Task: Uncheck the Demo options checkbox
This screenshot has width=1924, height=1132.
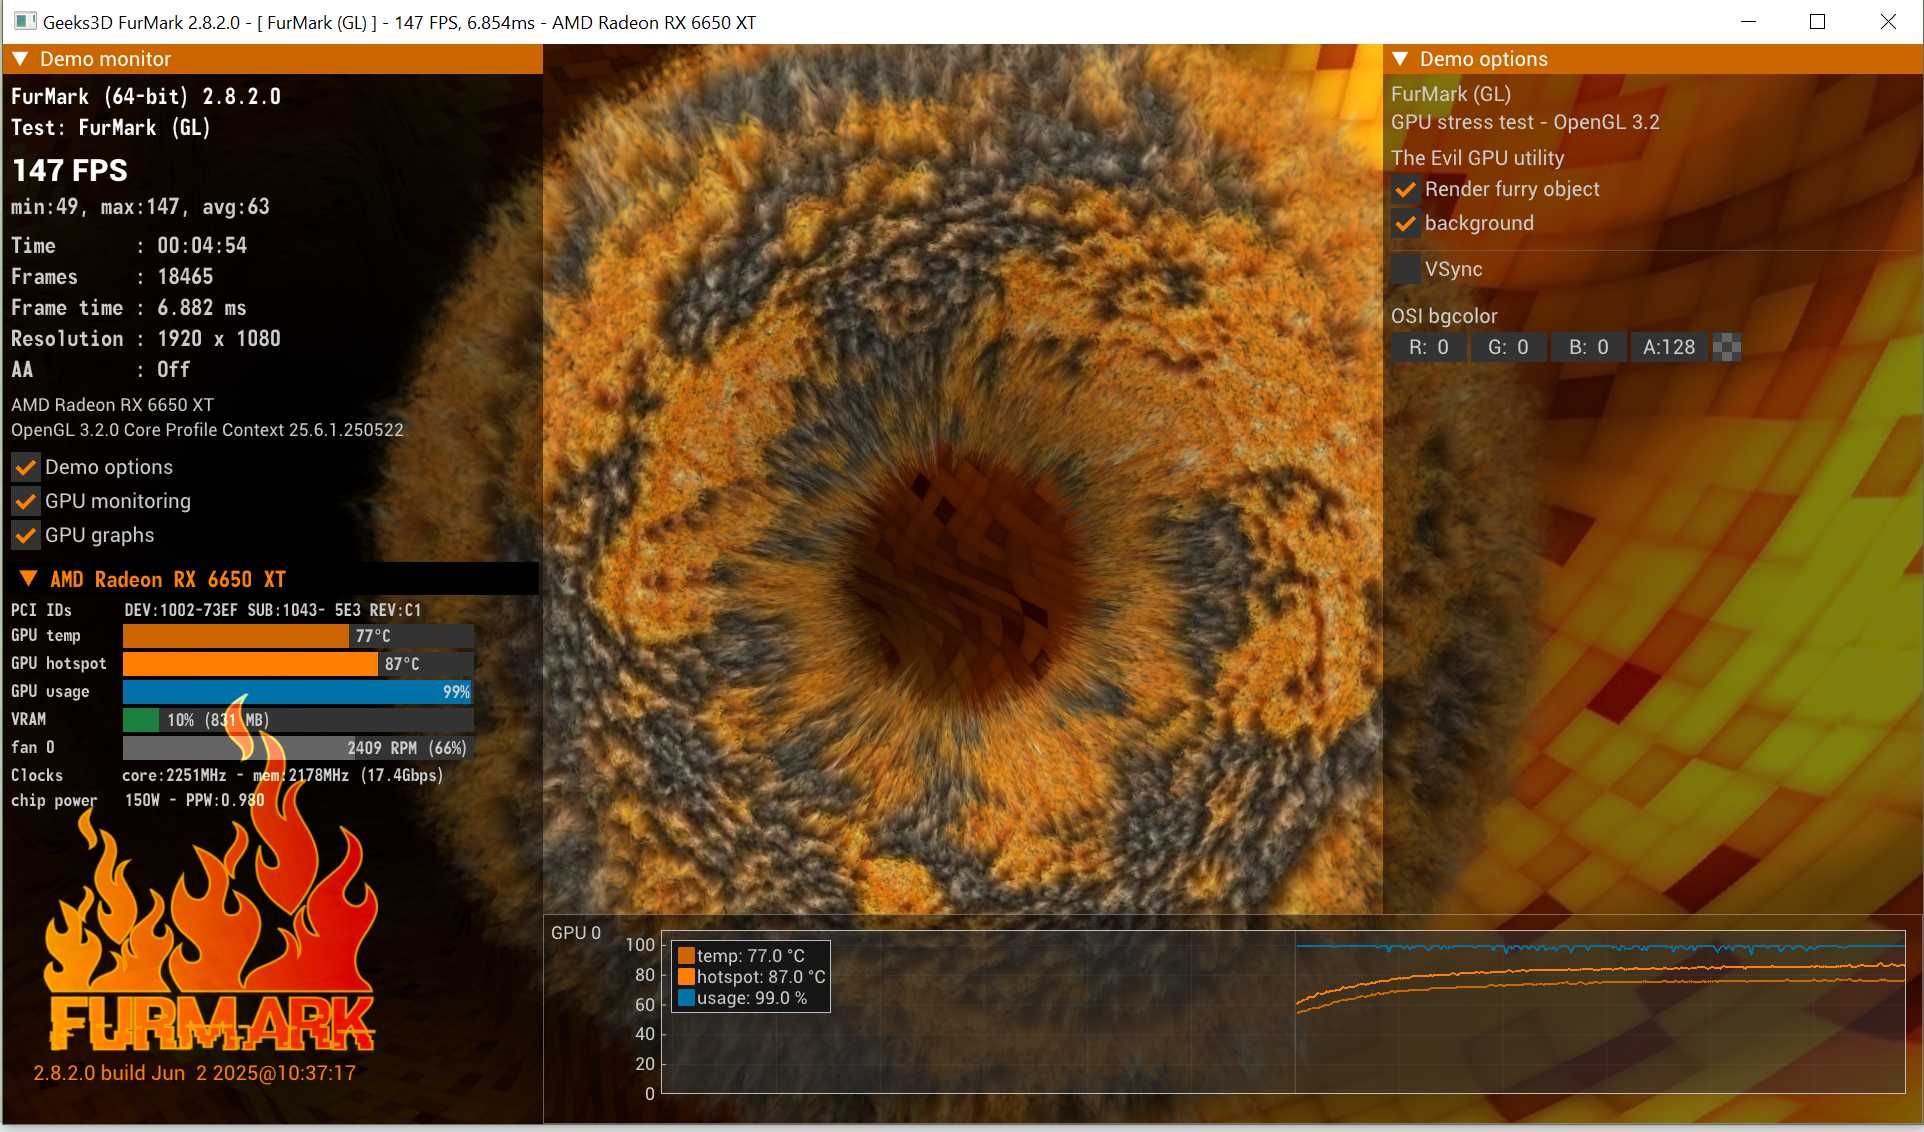Action: [x=26, y=467]
